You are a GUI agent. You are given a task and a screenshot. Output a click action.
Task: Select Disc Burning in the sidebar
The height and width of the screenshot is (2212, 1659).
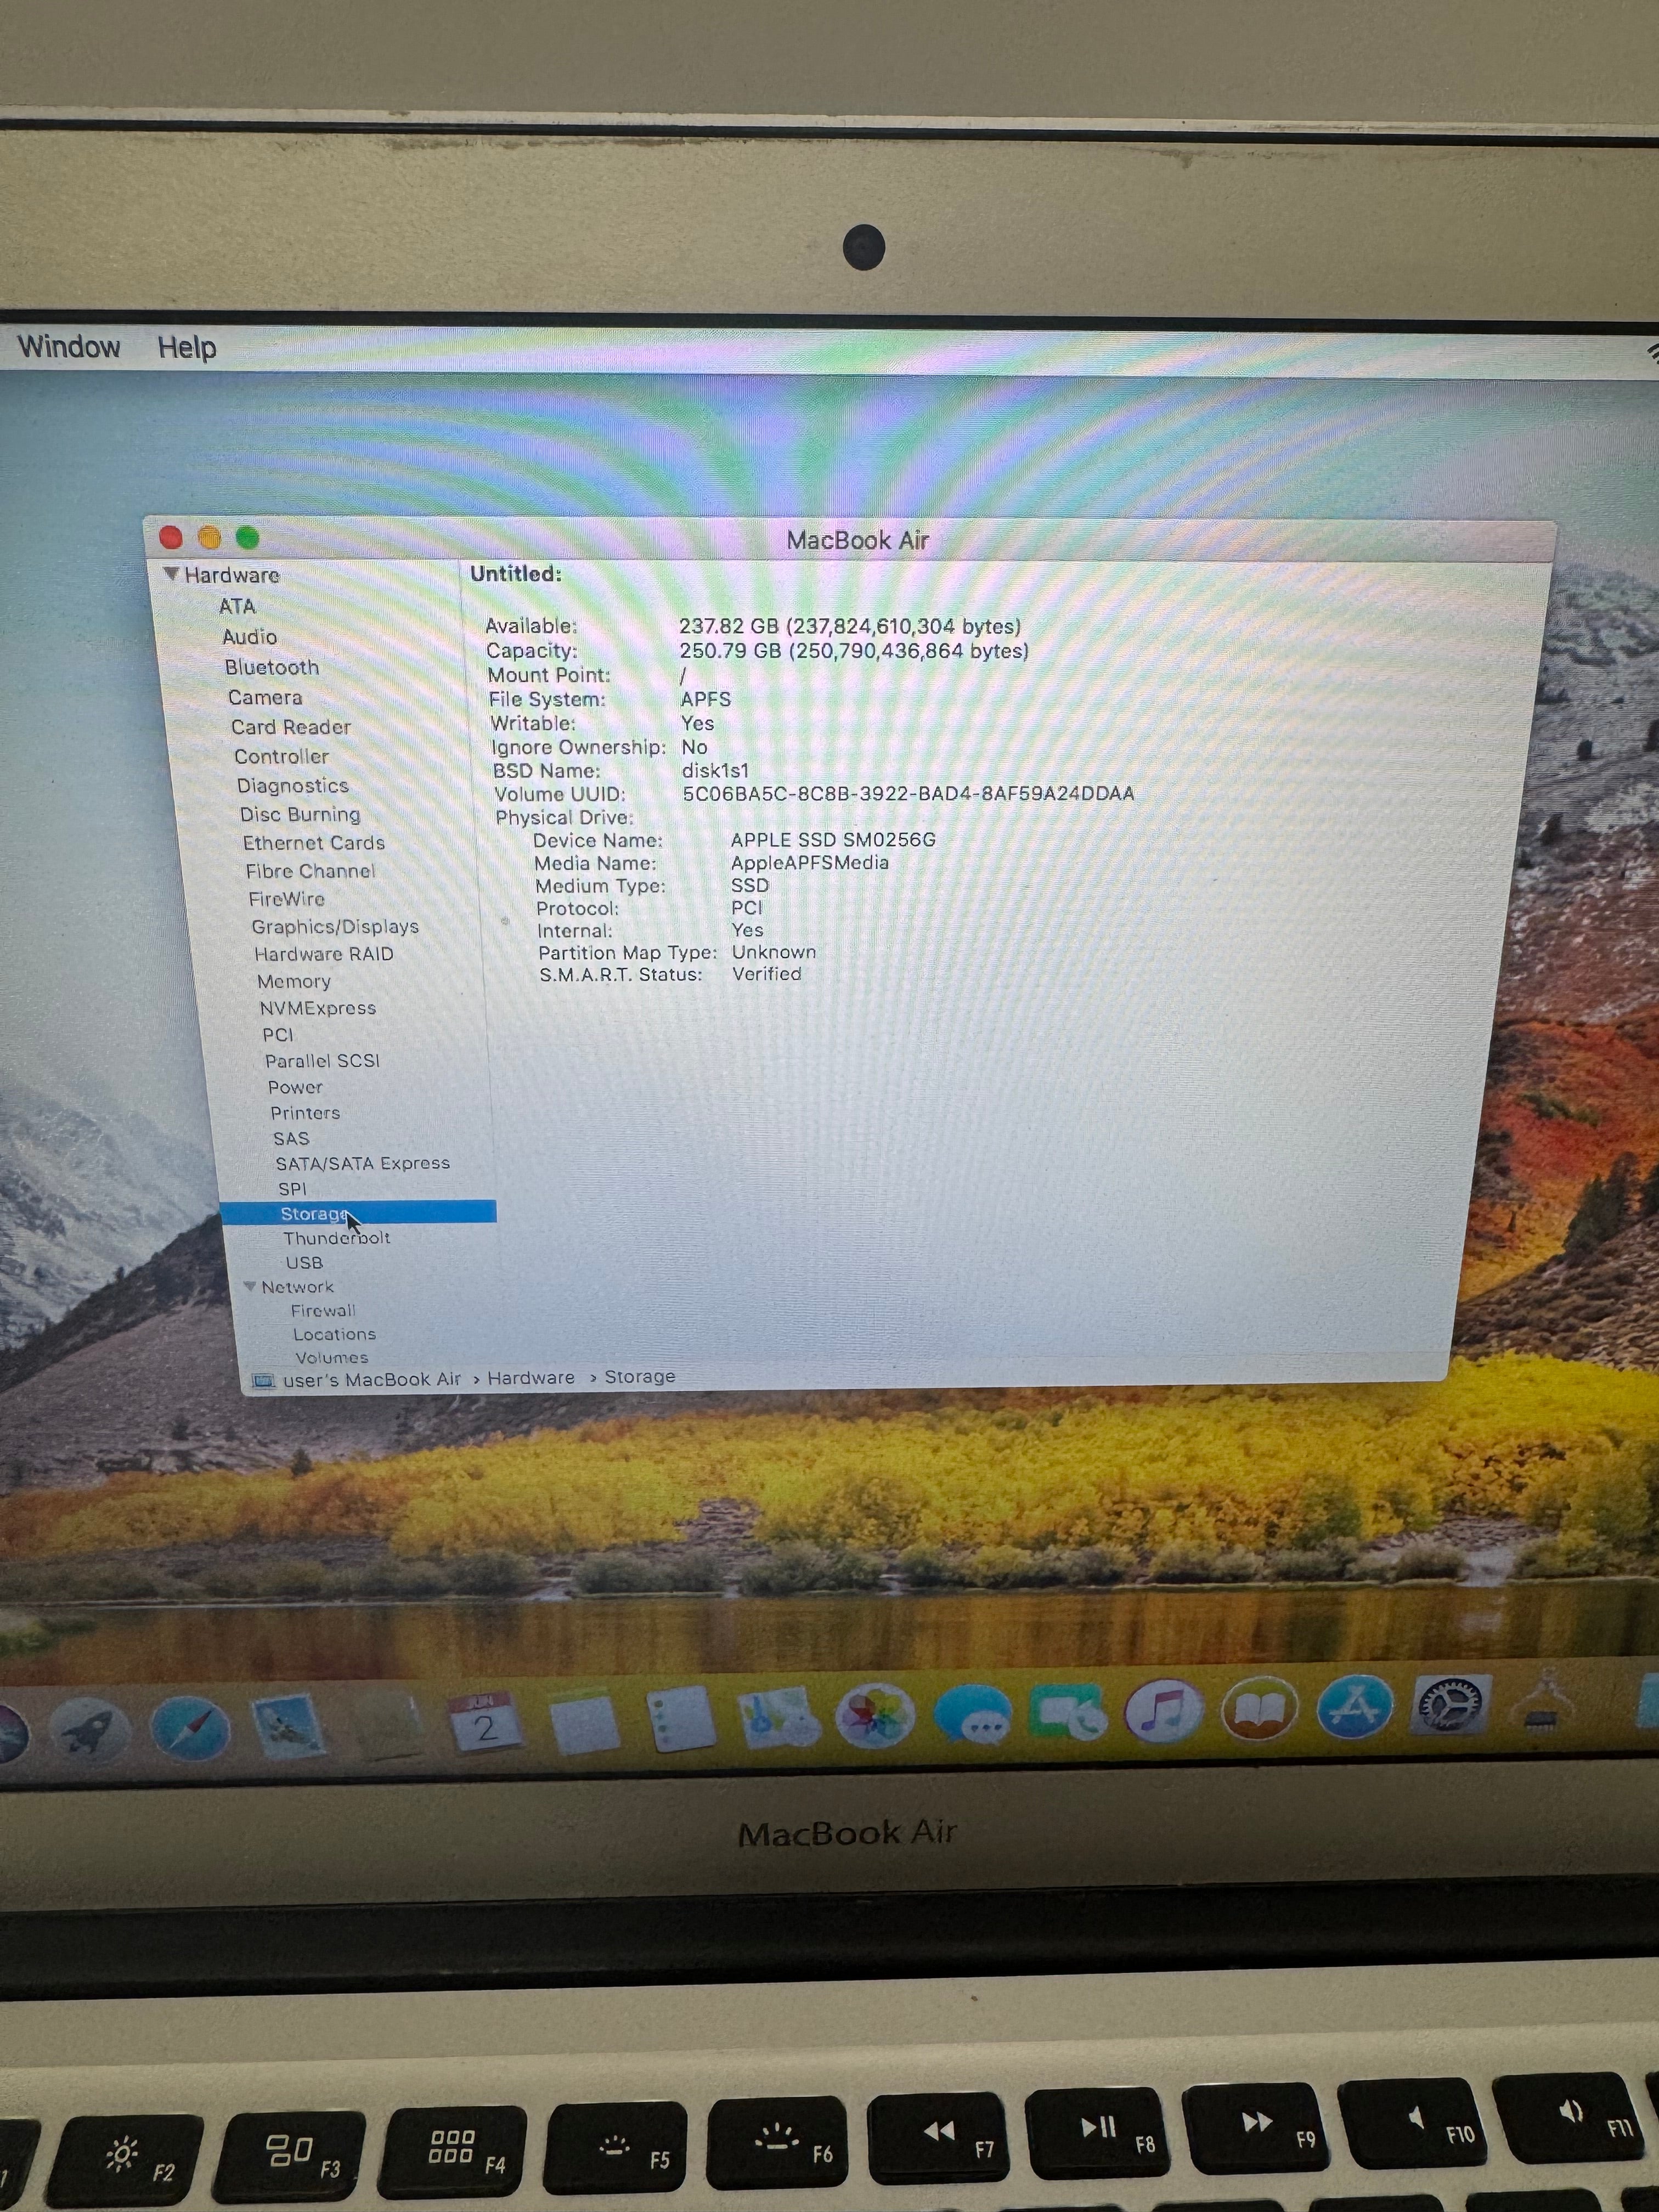300,814
